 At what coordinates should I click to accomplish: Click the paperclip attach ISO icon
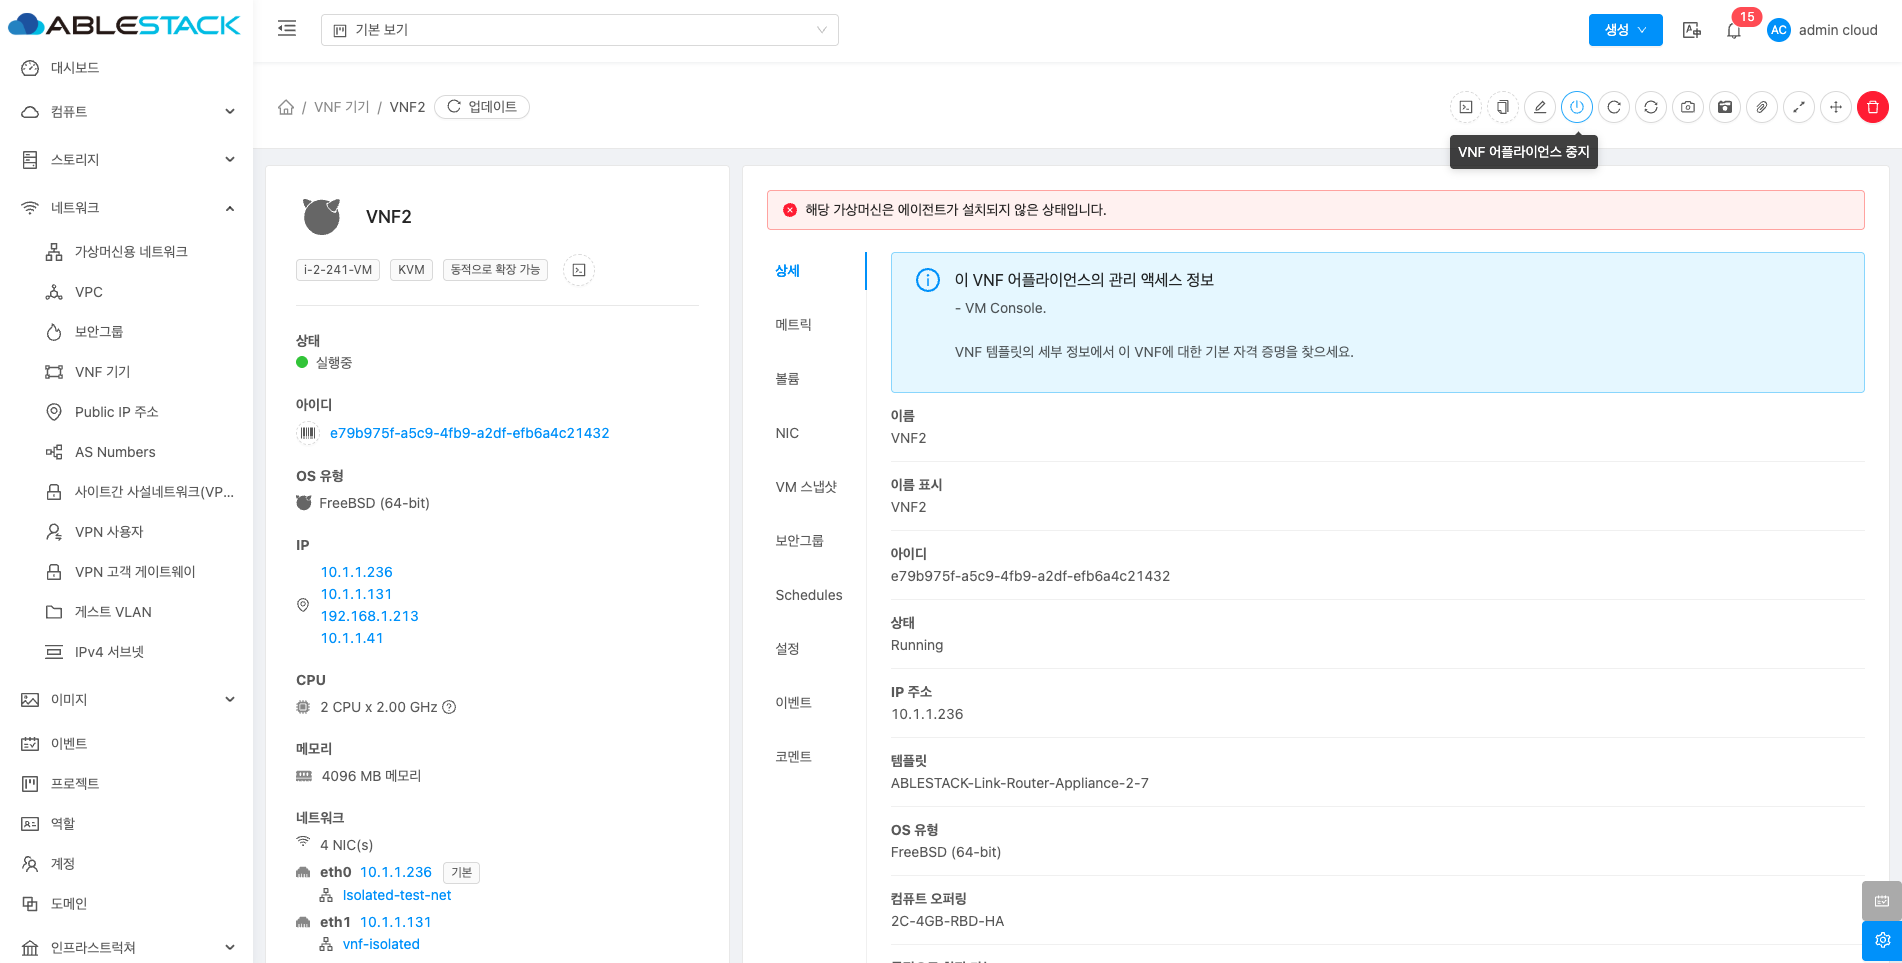[x=1762, y=107]
